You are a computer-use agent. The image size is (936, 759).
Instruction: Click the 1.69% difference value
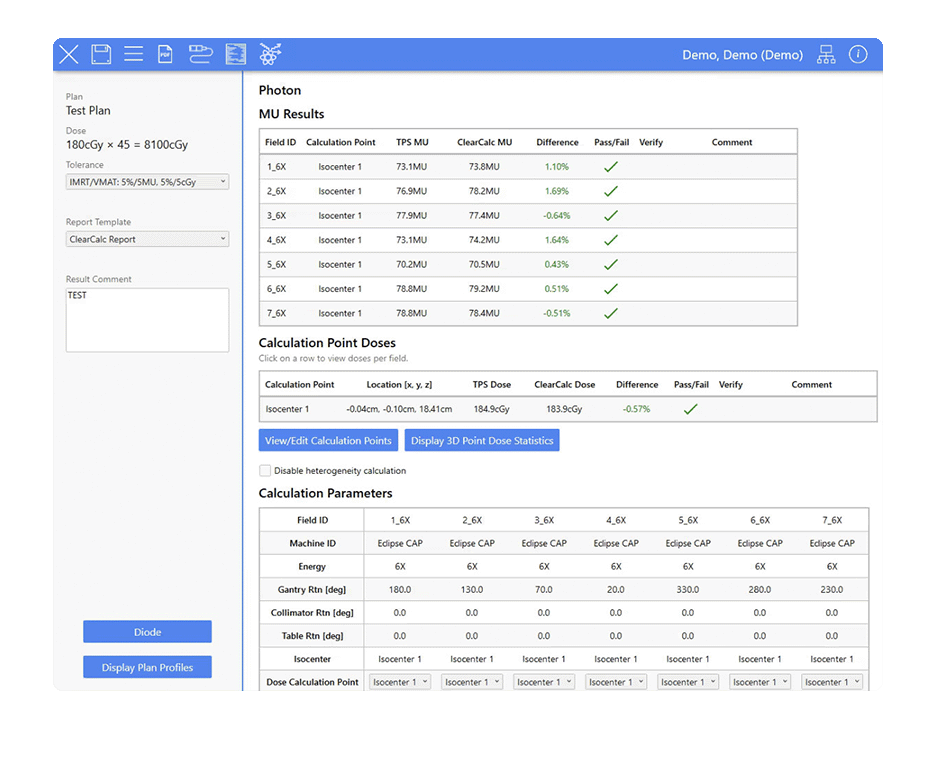pyautogui.click(x=556, y=192)
